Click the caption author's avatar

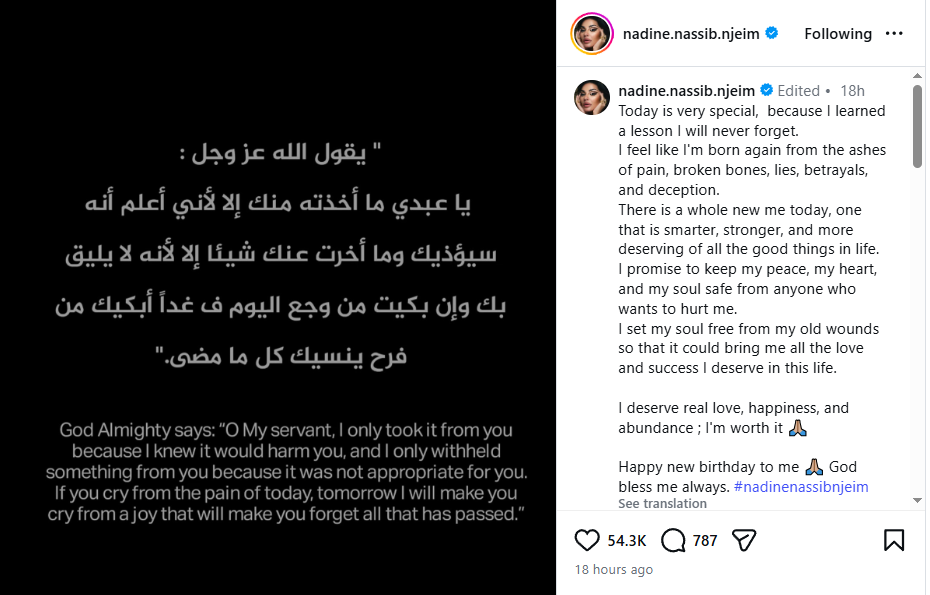[591, 98]
